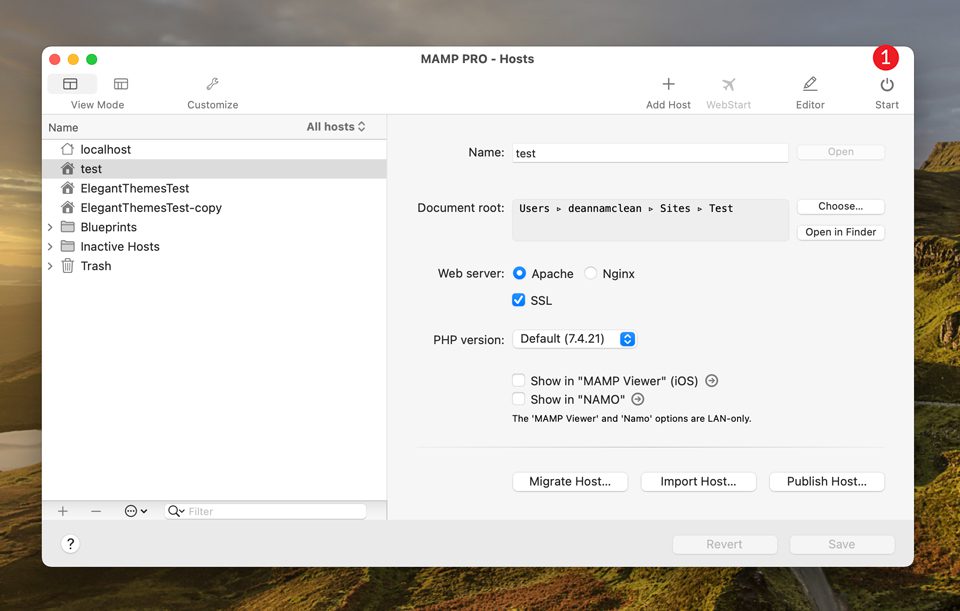The width and height of the screenshot is (960, 611).
Task: Select Nginx as the web server
Action: click(x=590, y=273)
